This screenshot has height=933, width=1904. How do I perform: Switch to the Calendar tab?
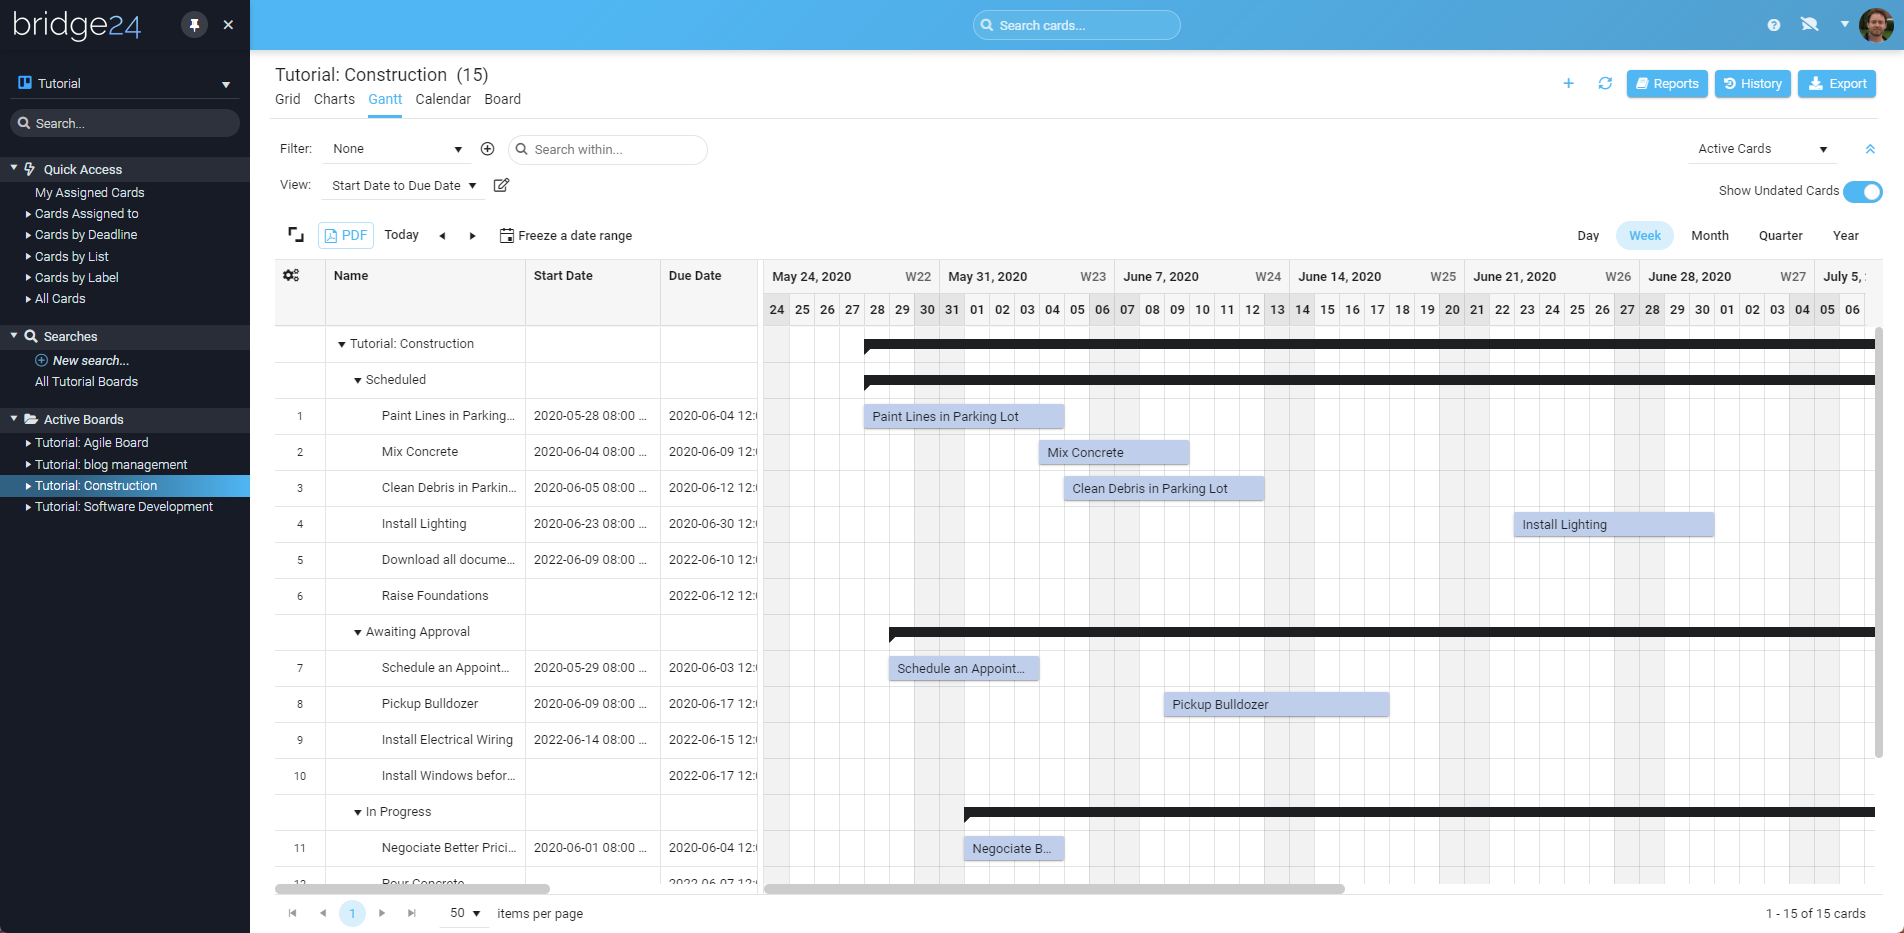(x=443, y=99)
